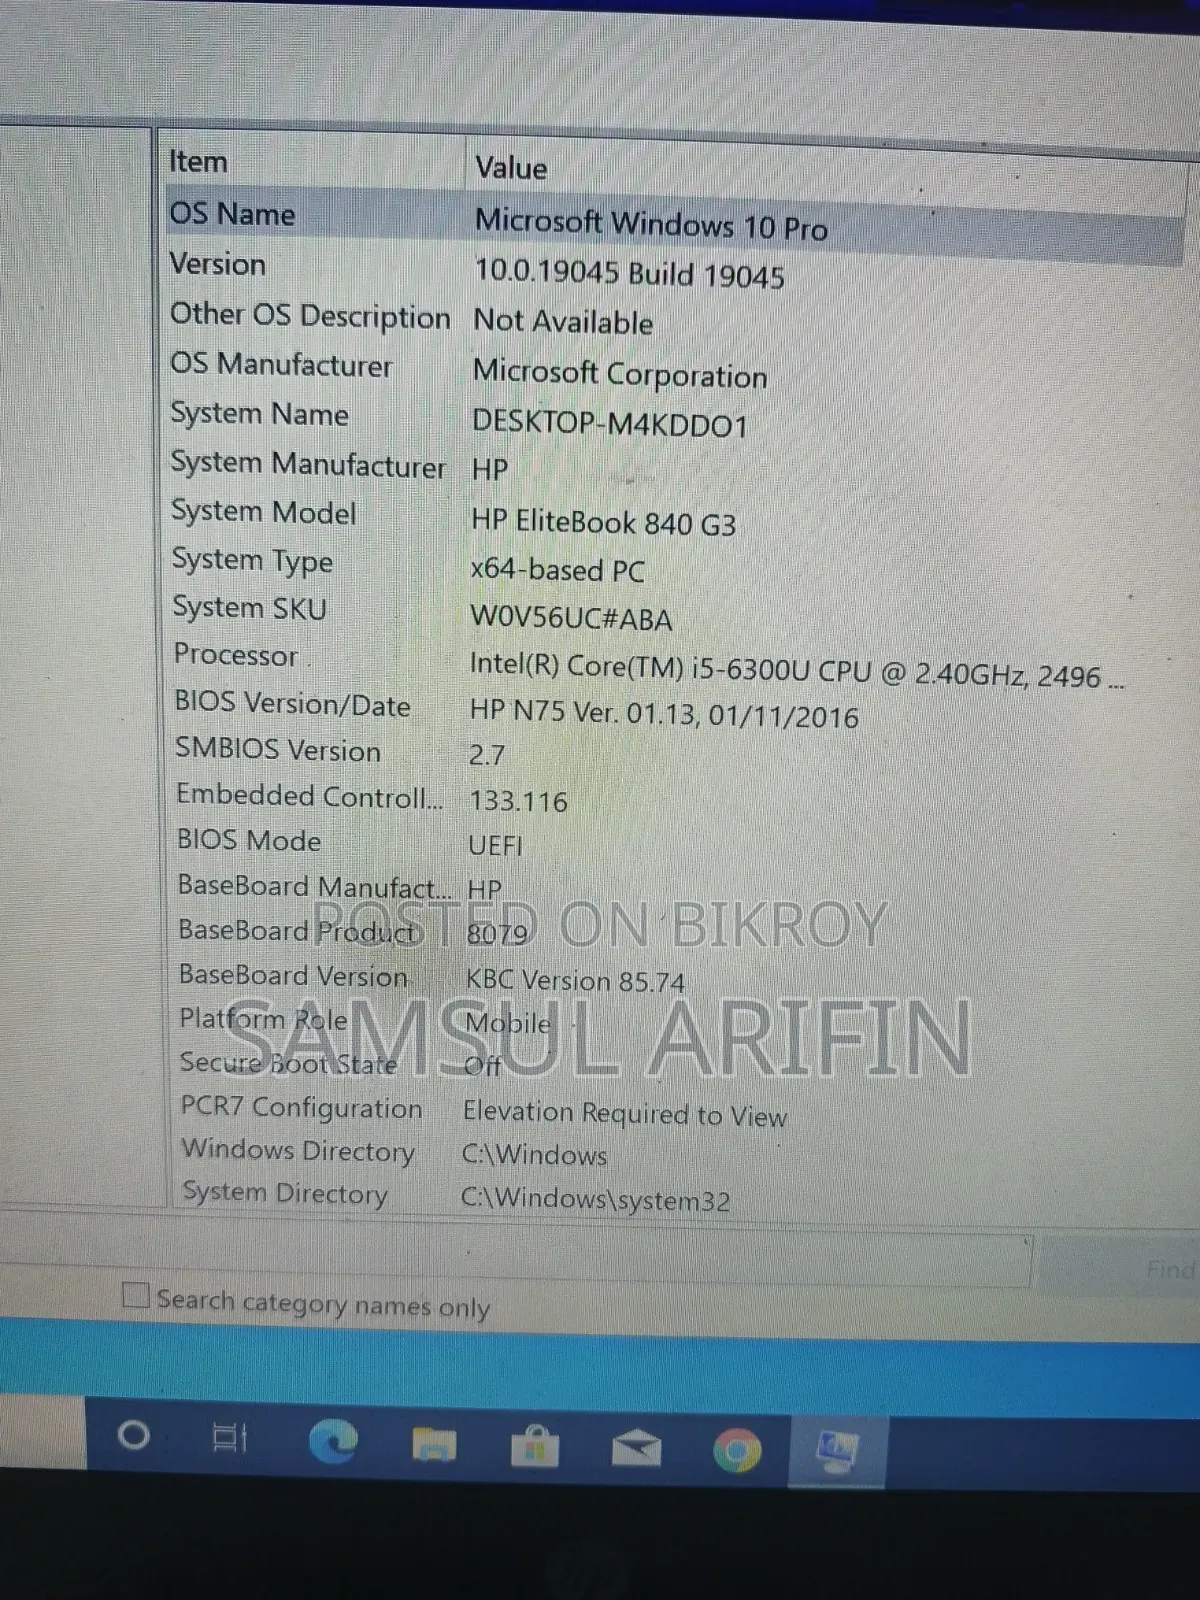Click value 'W0V56UC#ABA'
Screen dimensions: 1200x1600
pyautogui.click(x=571, y=618)
